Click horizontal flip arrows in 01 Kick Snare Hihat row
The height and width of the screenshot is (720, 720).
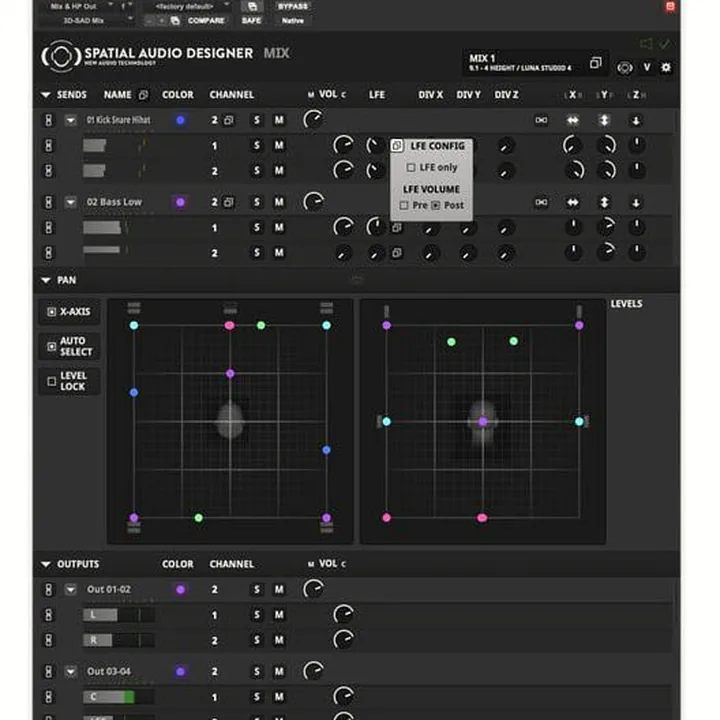pos(573,120)
